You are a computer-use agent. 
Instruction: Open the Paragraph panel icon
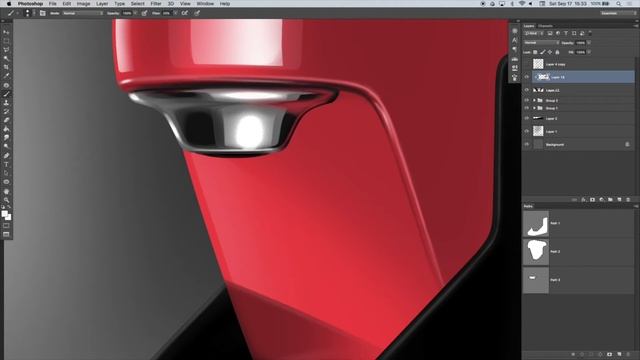coord(514,49)
